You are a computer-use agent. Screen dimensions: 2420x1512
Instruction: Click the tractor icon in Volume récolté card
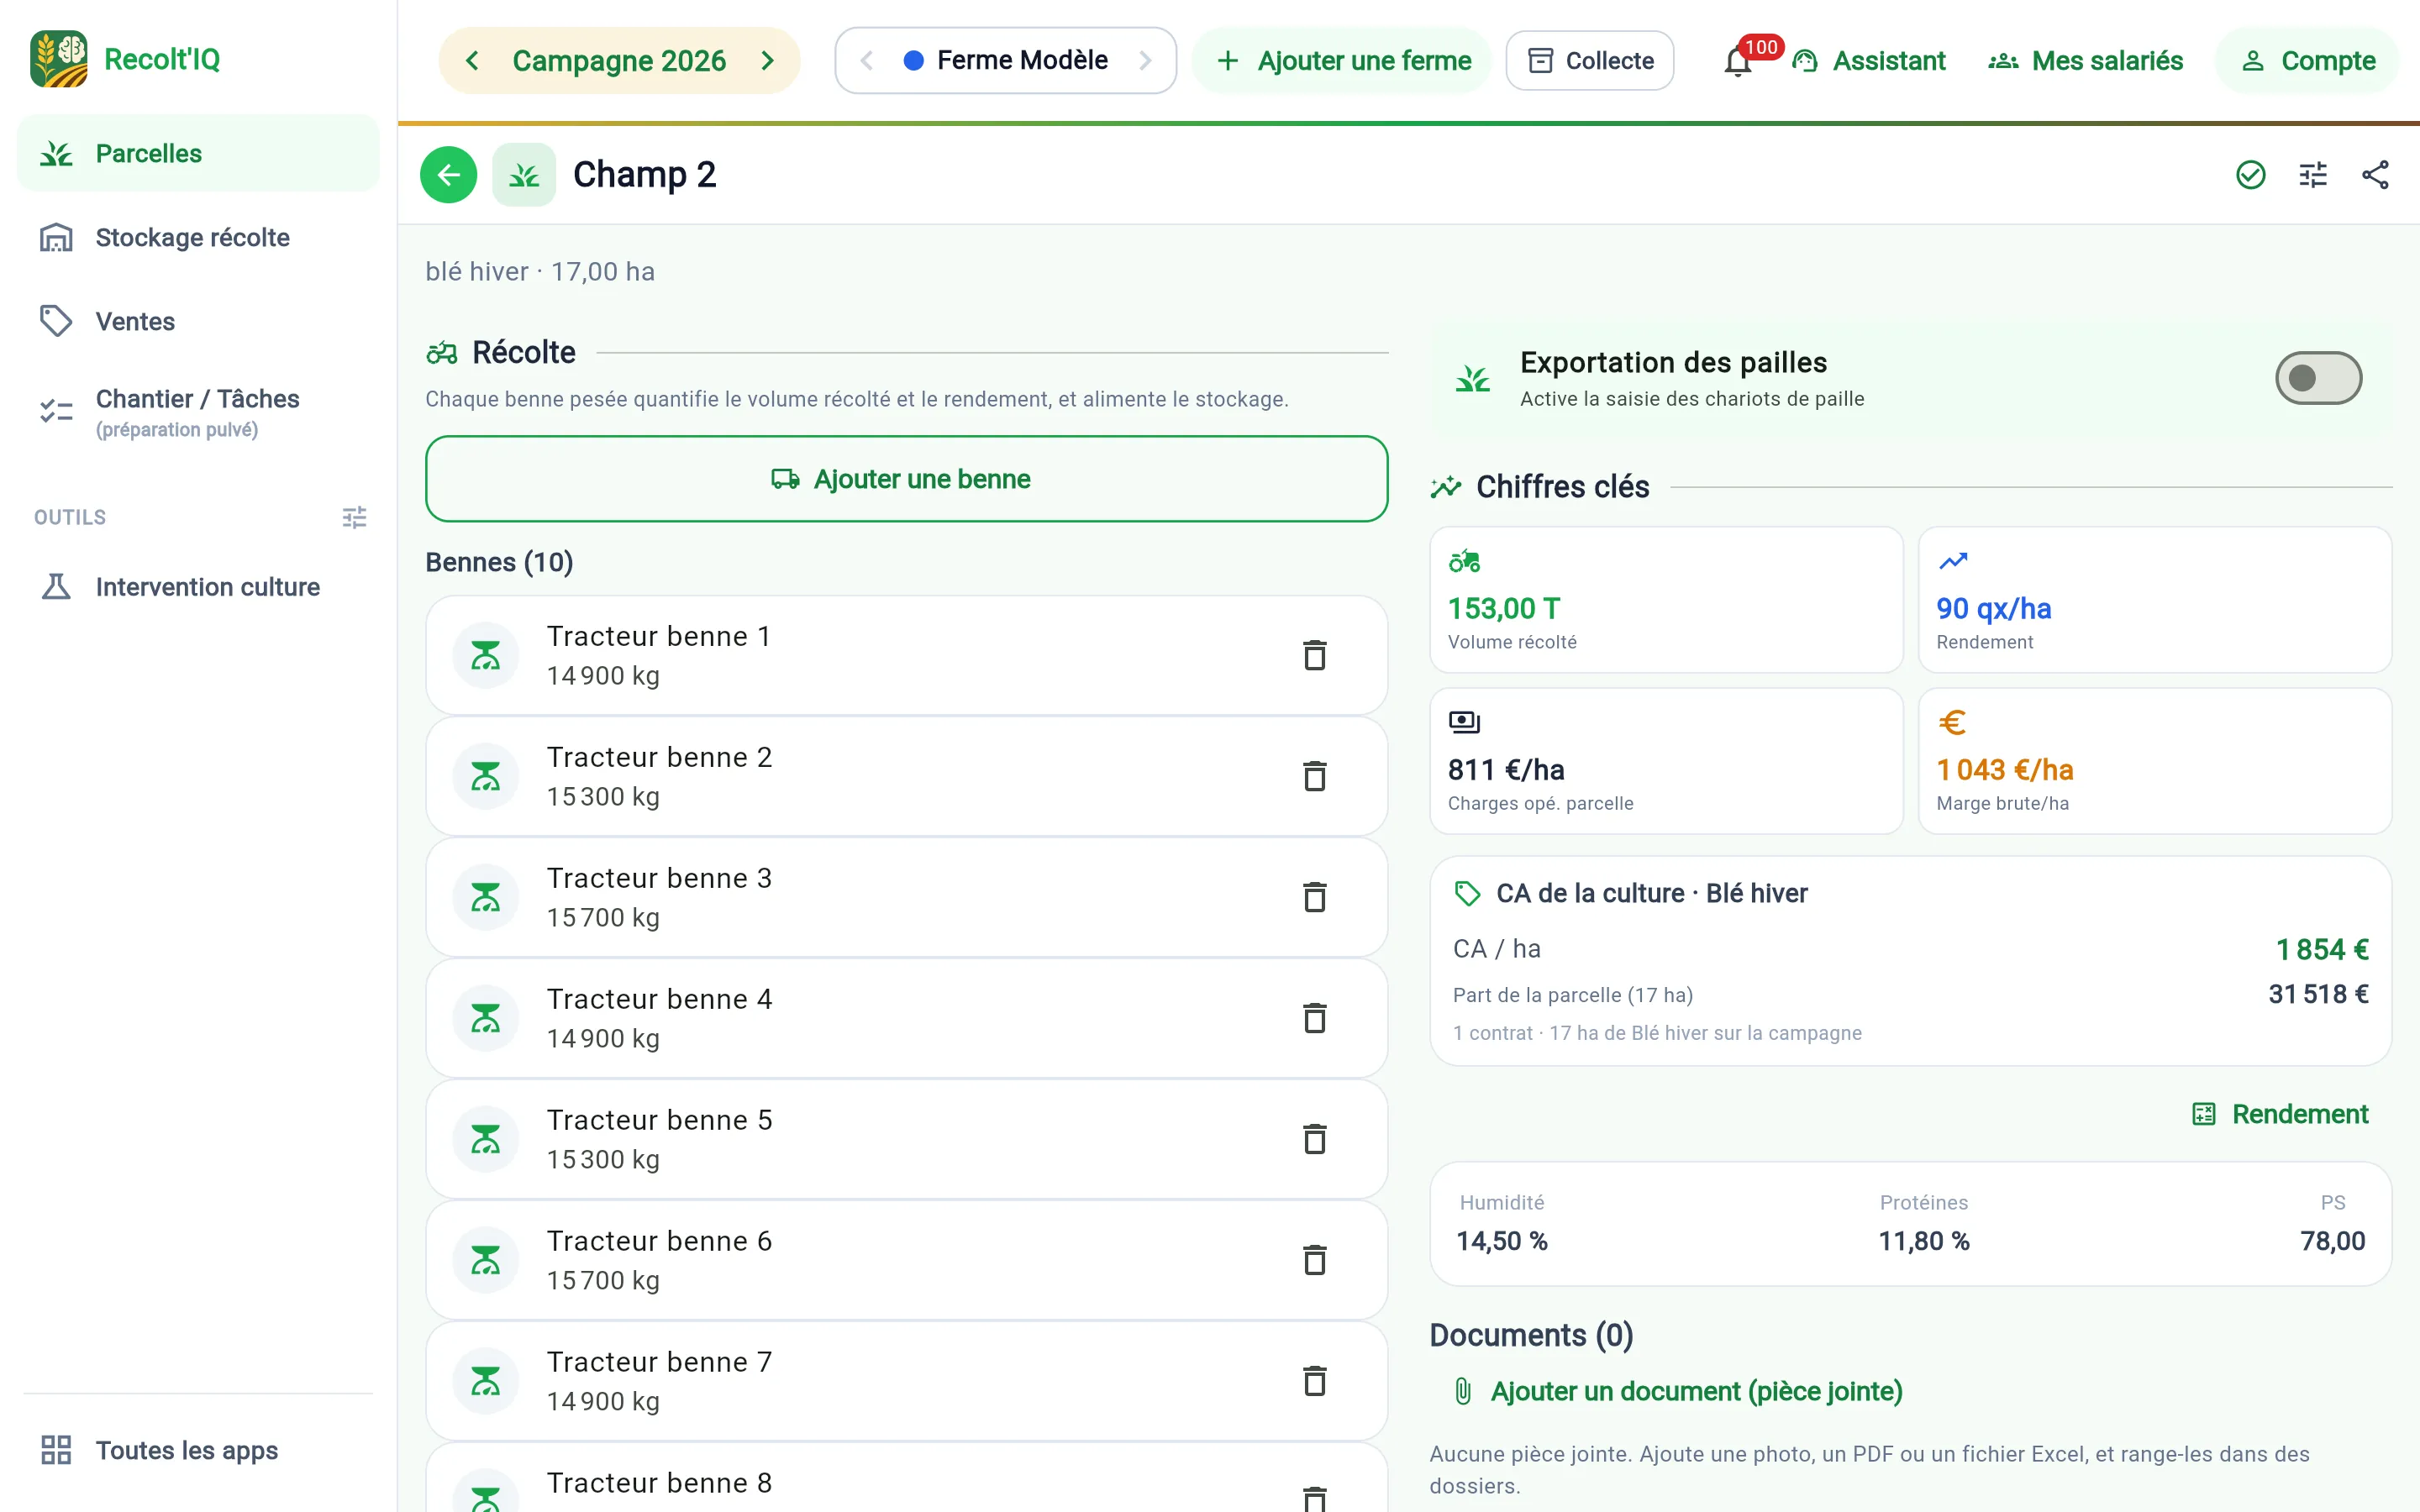coord(1464,561)
